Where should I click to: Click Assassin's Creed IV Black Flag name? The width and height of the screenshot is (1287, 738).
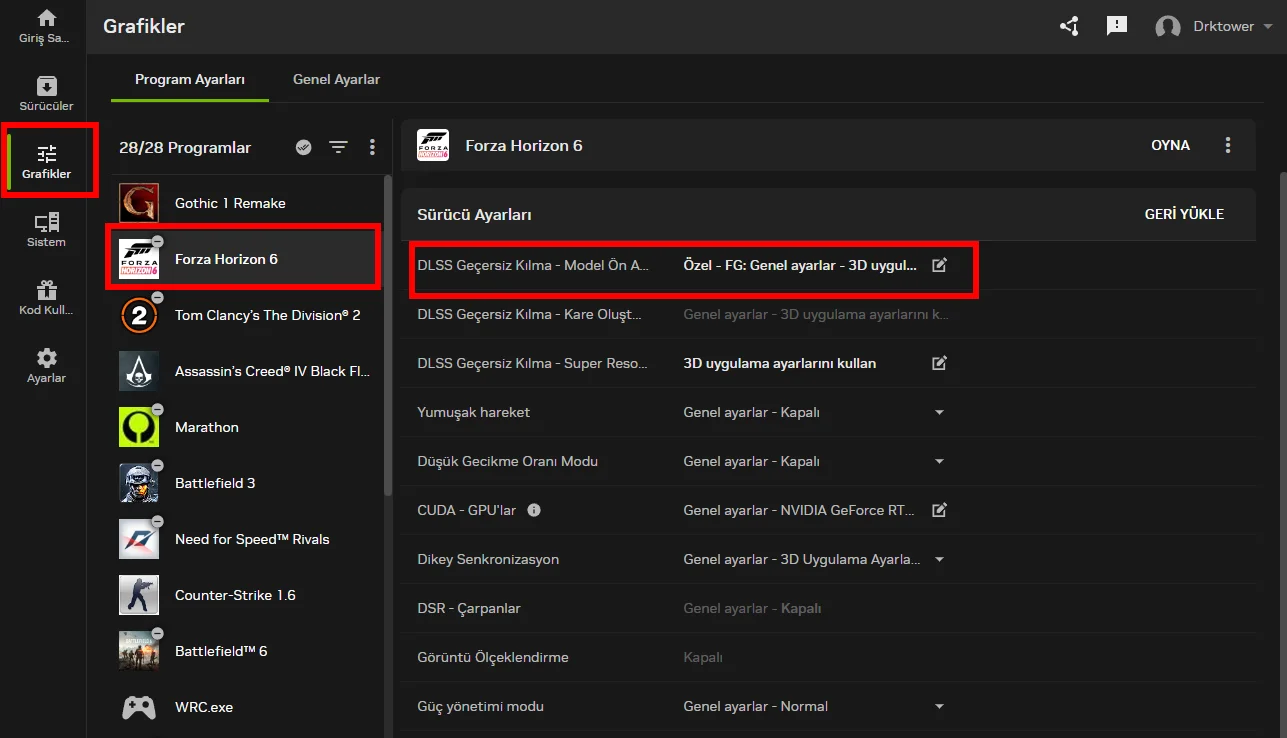pyautogui.click(x=273, y=371)
